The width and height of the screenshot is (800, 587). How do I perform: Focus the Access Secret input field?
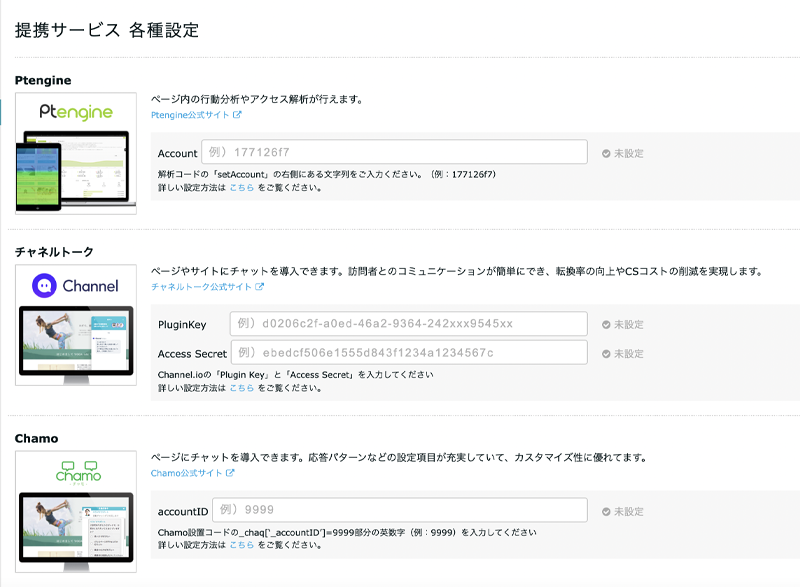408,353
